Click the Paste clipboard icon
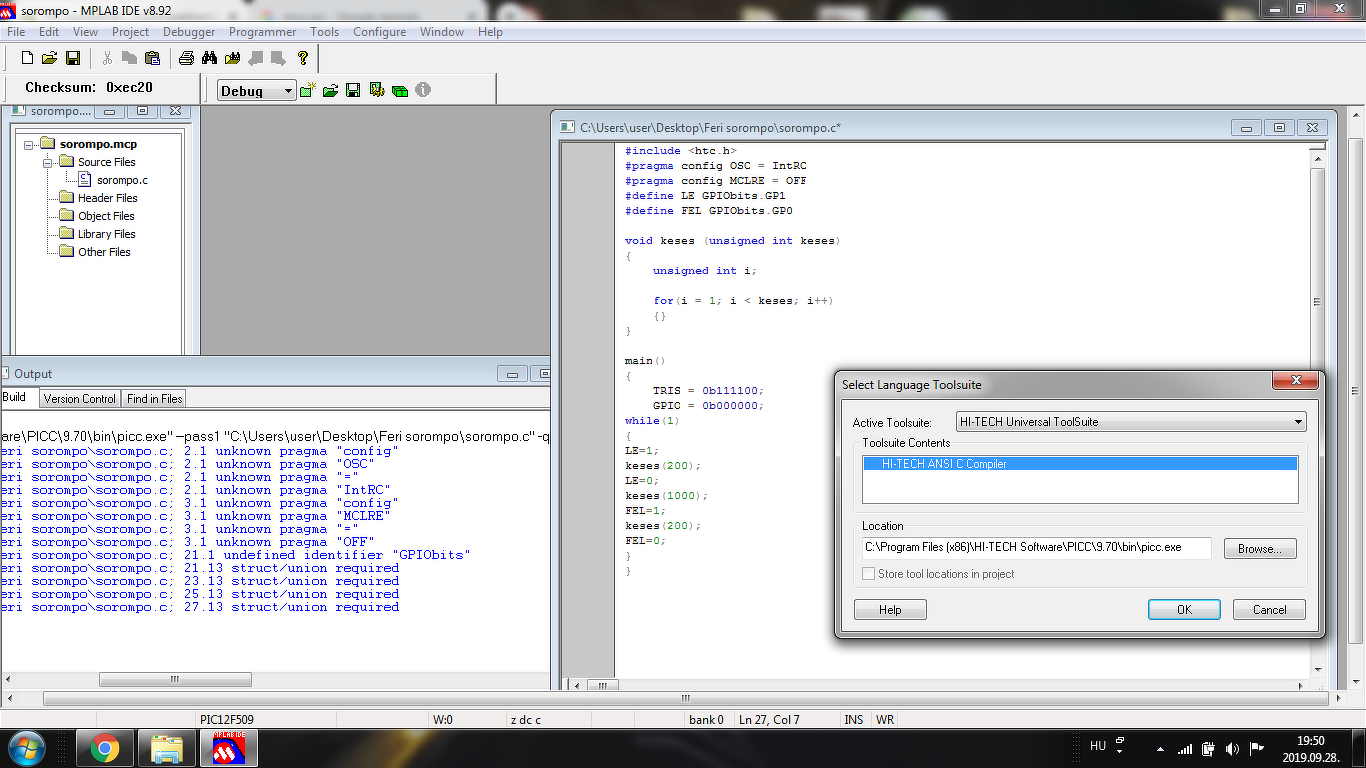This screenshot has height=768, width=1366. (x=152, y=58)
